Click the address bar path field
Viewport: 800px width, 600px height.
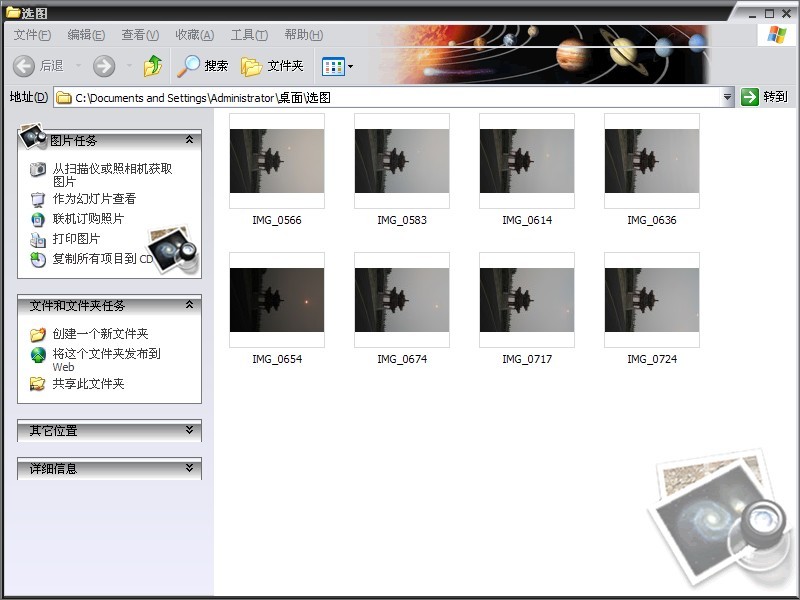coord(393,97)
